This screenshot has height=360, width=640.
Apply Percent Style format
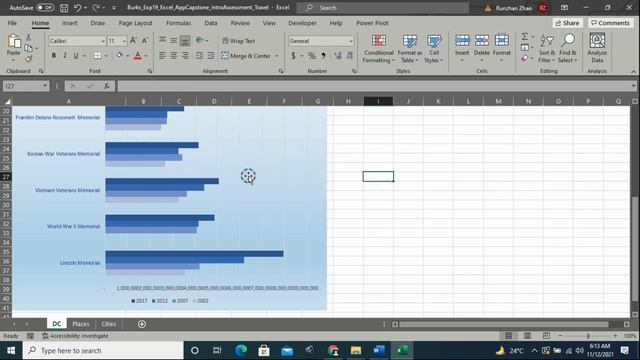[312, 56]
